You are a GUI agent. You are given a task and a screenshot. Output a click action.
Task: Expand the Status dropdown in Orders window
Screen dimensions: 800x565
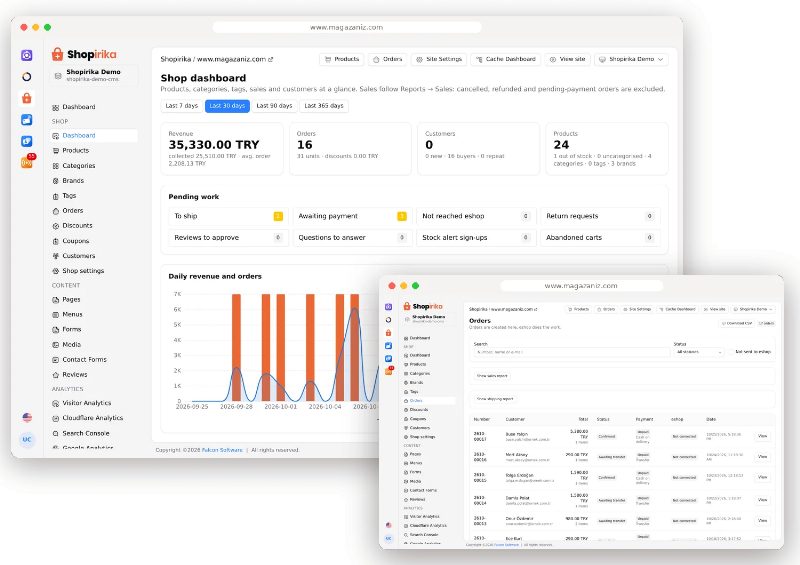coord(699,352)
